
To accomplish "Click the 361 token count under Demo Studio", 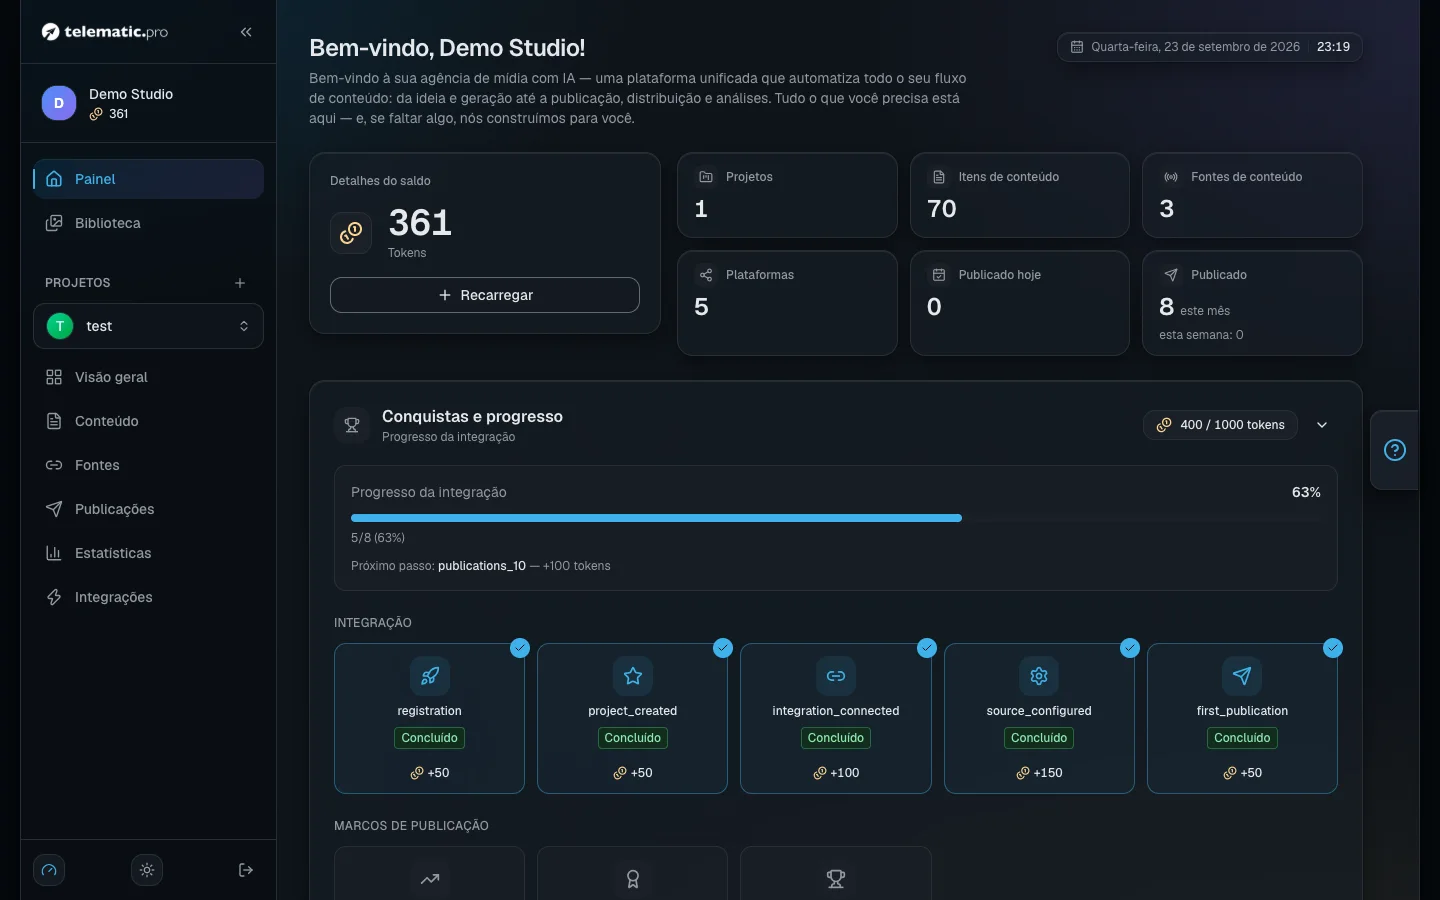I will [119, 114].
